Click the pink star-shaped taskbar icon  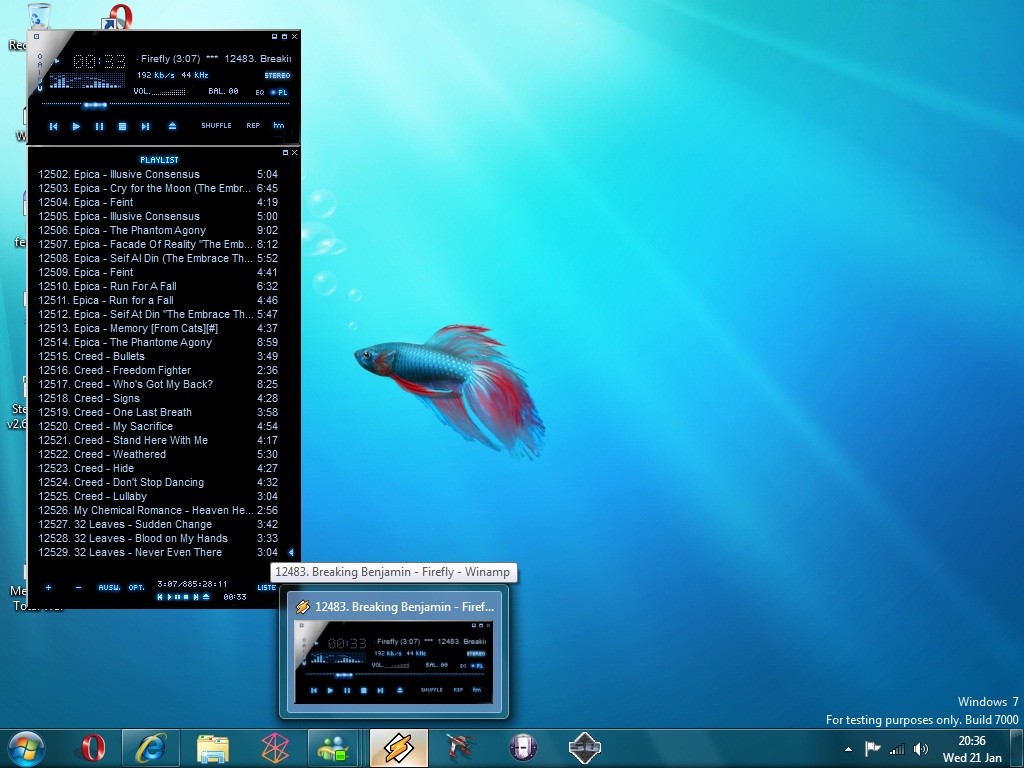(x=275, y=748)
